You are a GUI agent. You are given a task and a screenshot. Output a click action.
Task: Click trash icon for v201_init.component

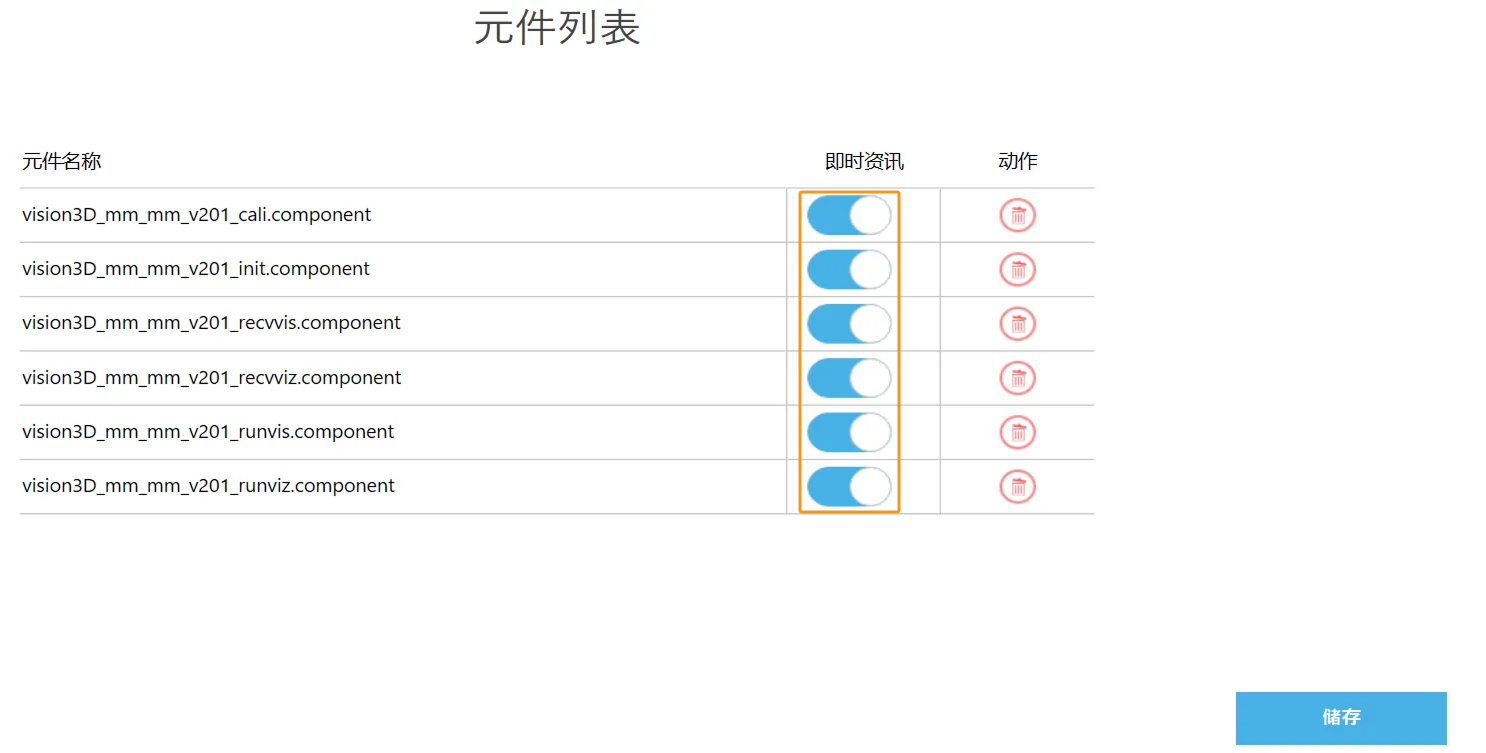pyautogui.click(x=1018, y=269)
